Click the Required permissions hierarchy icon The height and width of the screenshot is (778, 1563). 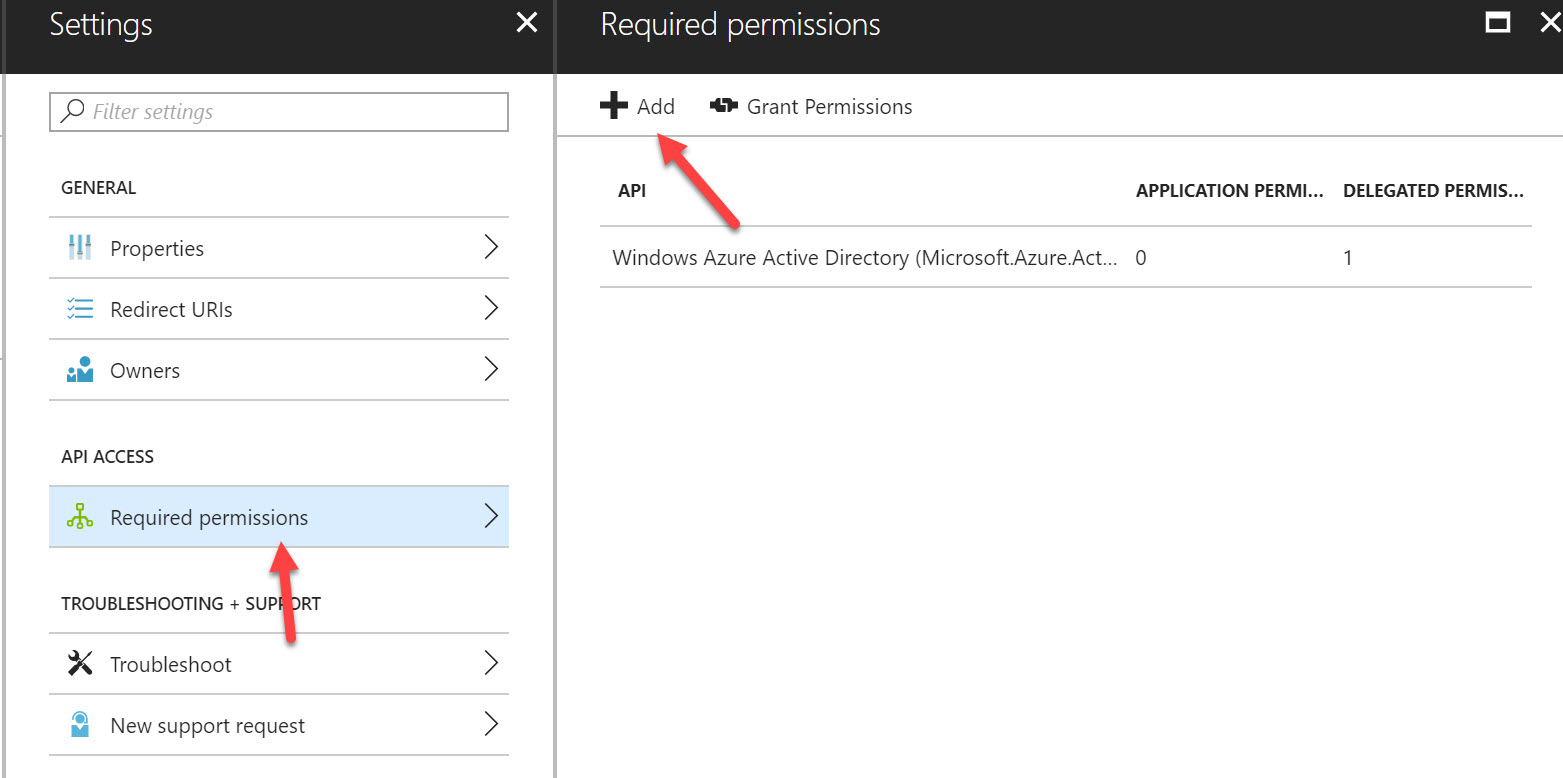[x=80, y=517]
